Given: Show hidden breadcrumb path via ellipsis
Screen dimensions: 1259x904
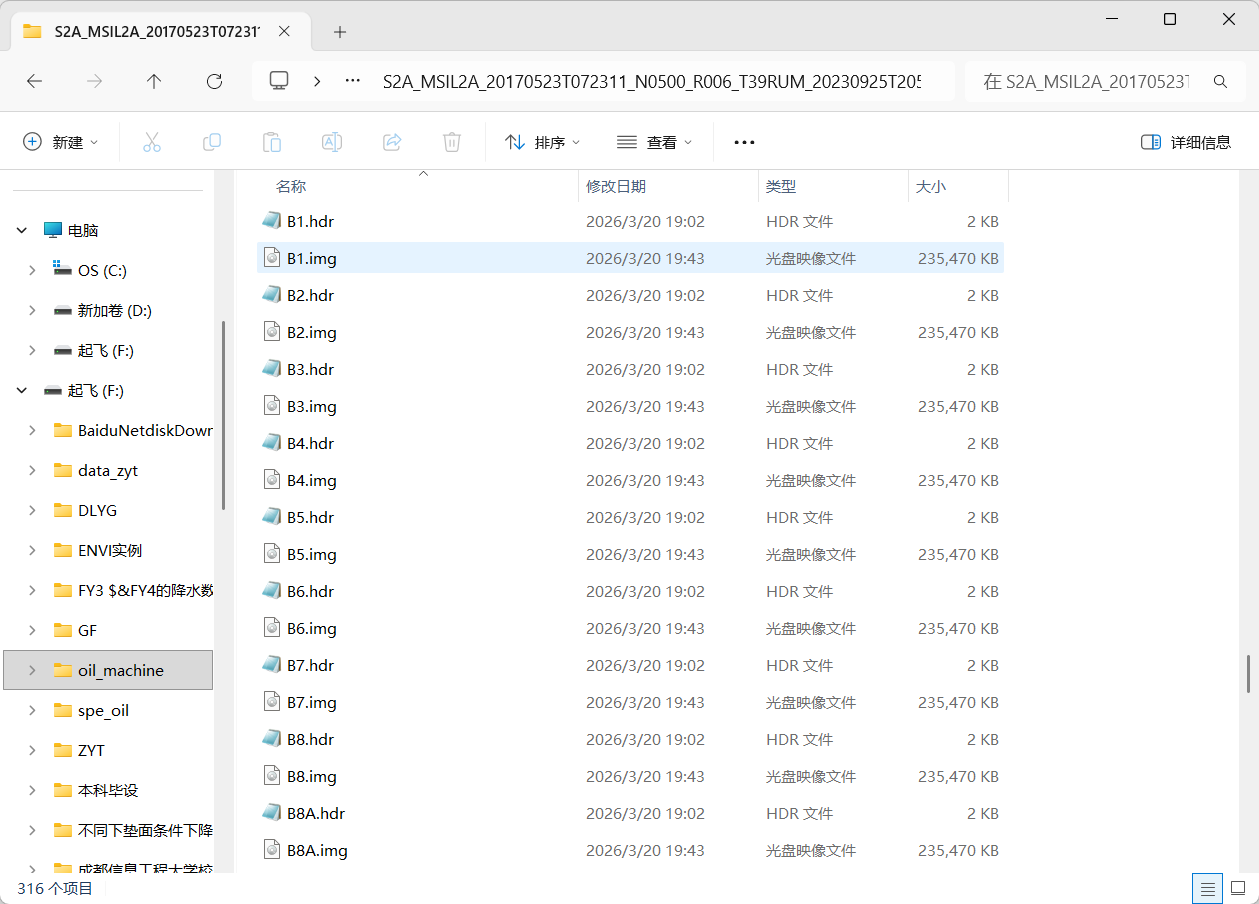Looking at the screenshot, I should tap(352, 81).
